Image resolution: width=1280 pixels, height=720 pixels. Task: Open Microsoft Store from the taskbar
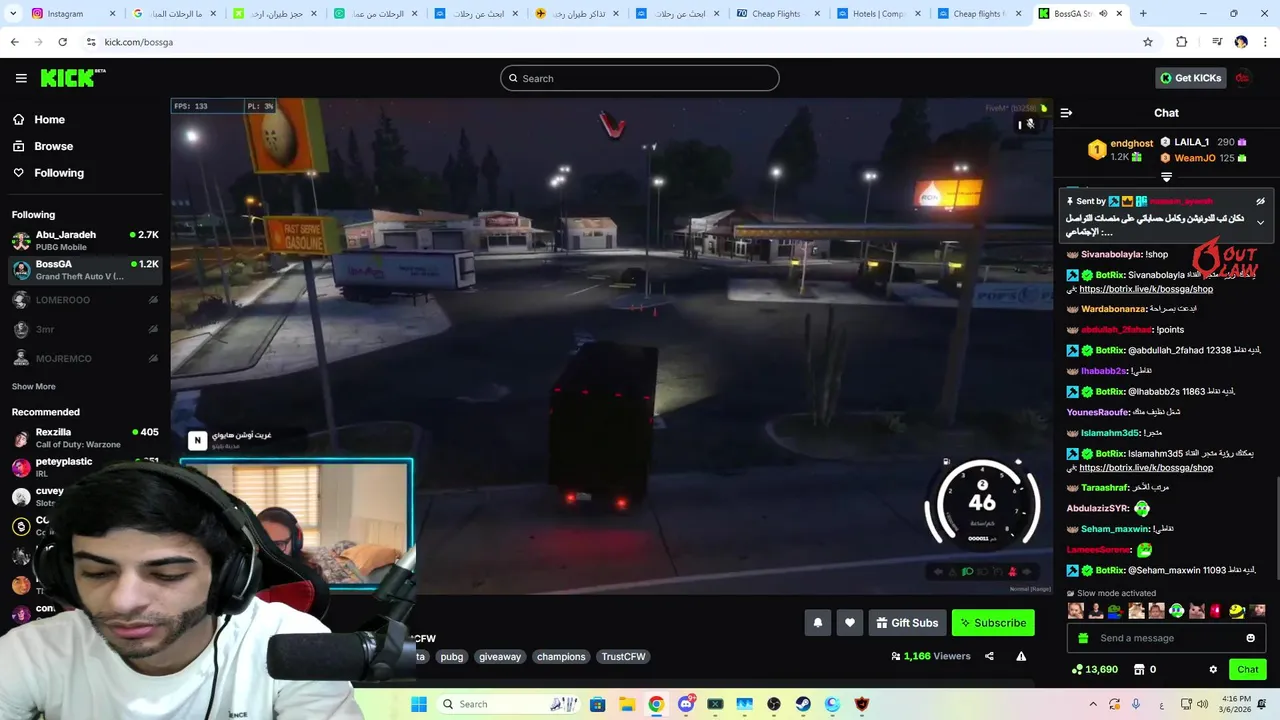(x=597, y=704)
